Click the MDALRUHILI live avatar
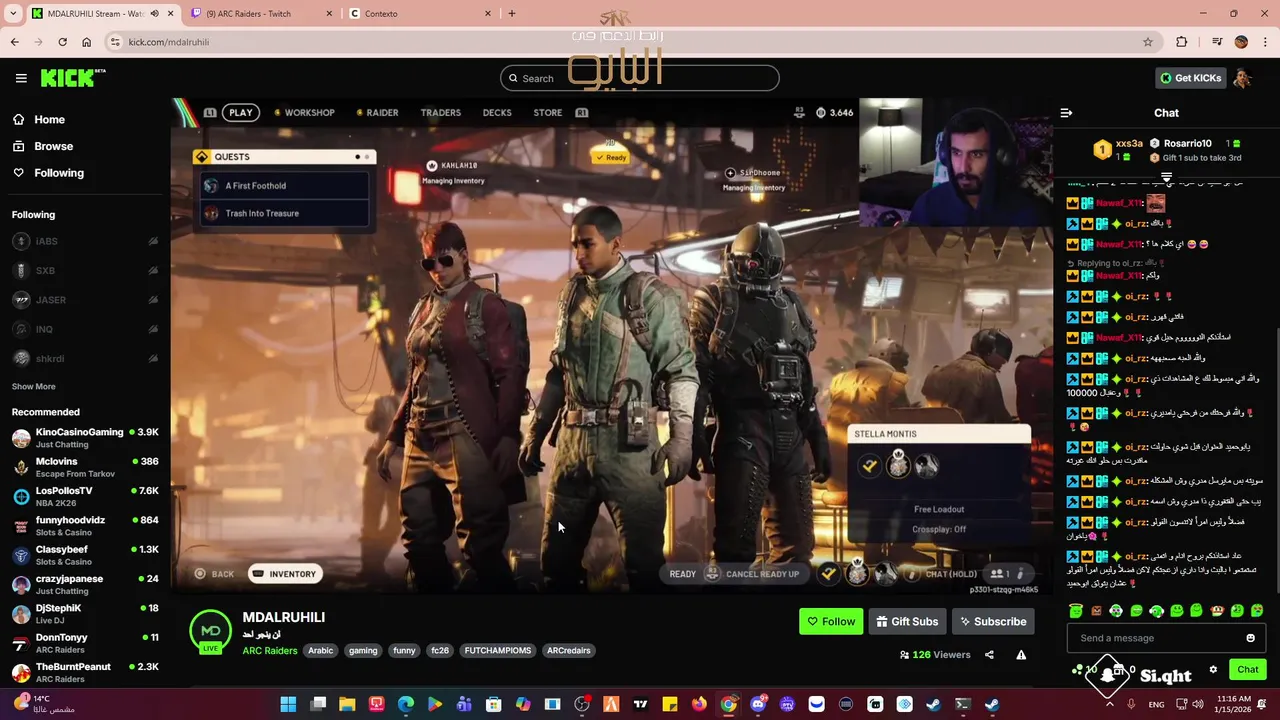1280x720 pixels. point(210,632)
